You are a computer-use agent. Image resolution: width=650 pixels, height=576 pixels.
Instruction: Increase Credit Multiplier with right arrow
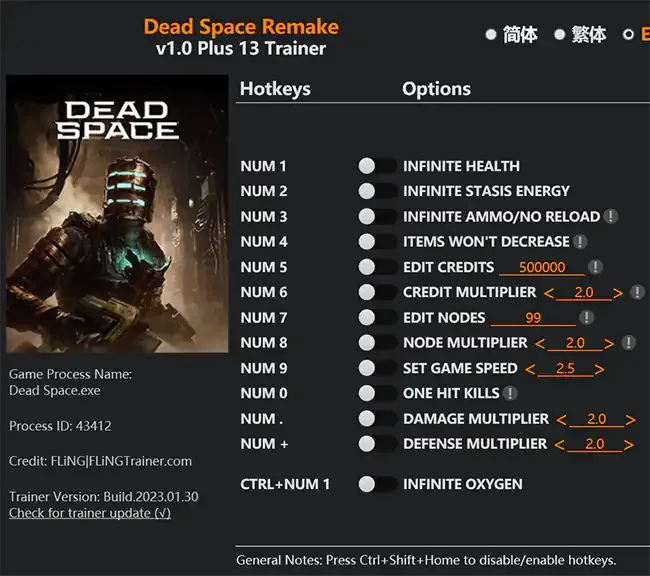[x=618, y=293]
